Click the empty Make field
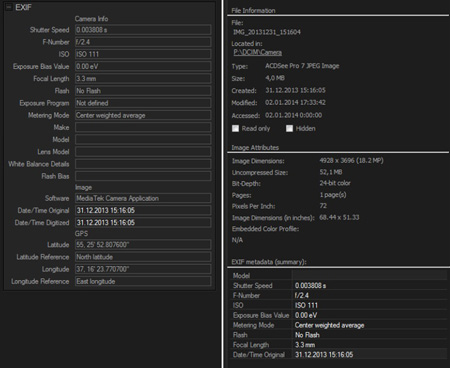The image size is (450, 368). [143, 127]
